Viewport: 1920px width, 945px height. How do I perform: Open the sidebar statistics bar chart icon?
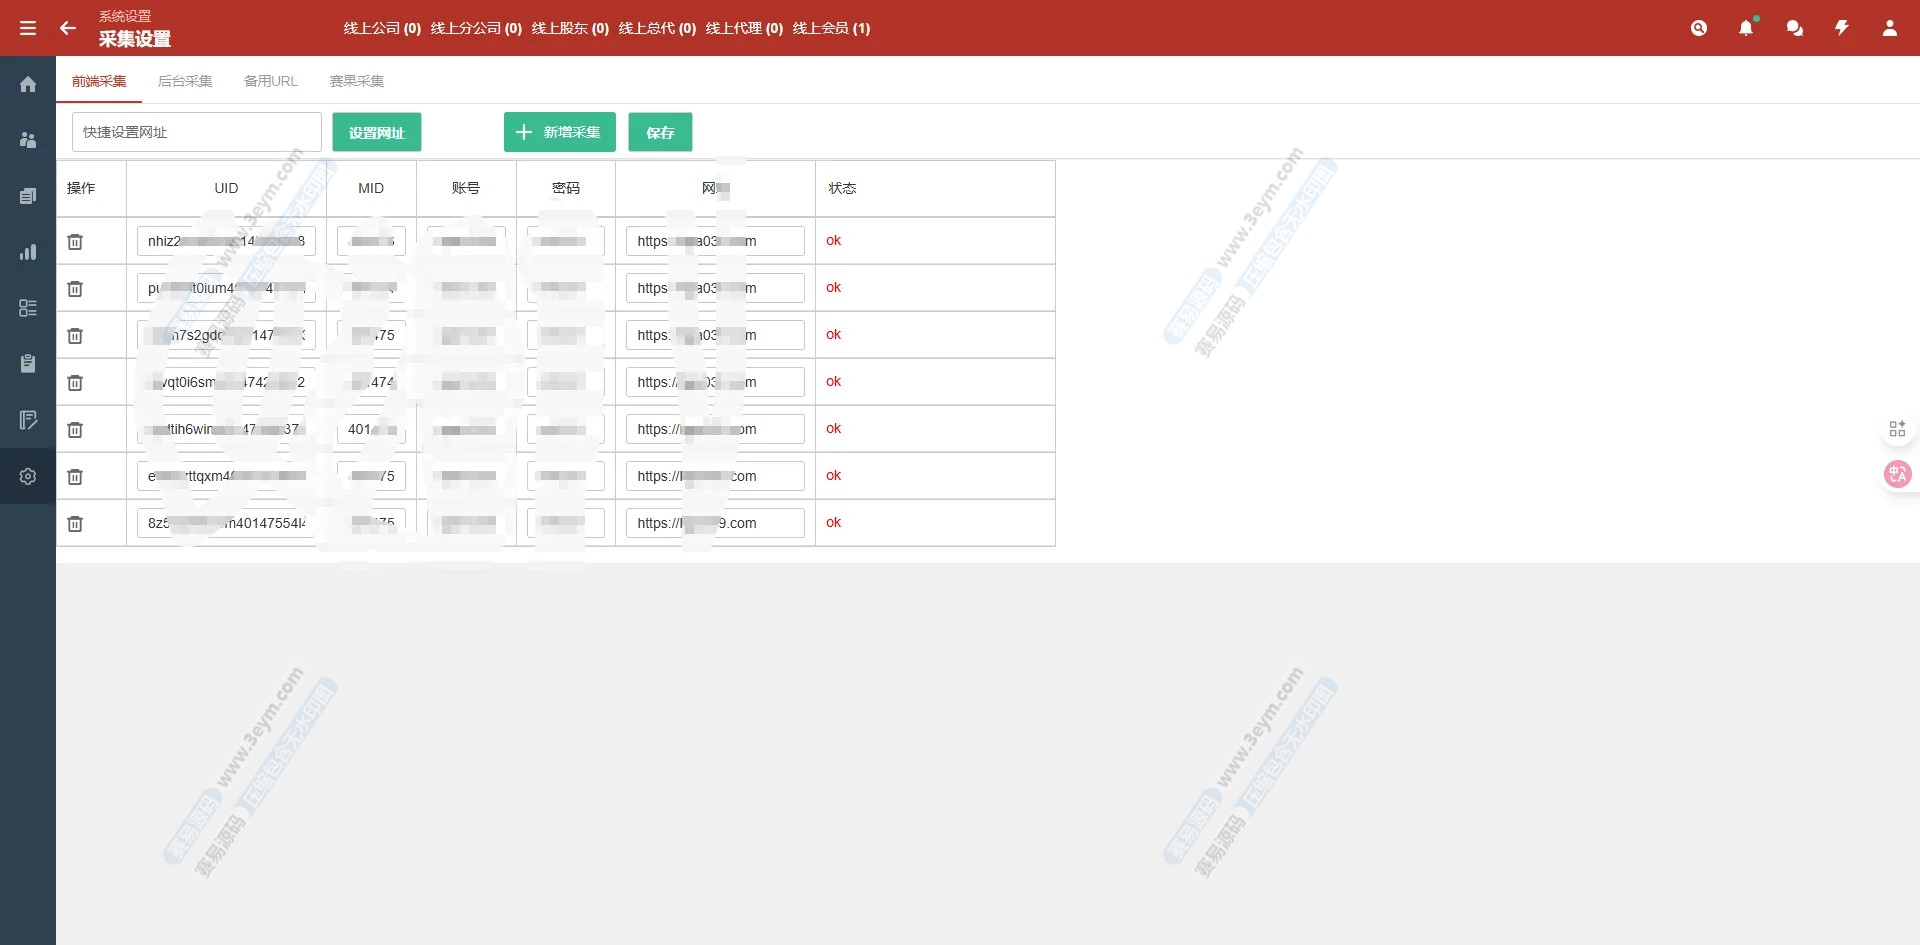click(28, 252)
